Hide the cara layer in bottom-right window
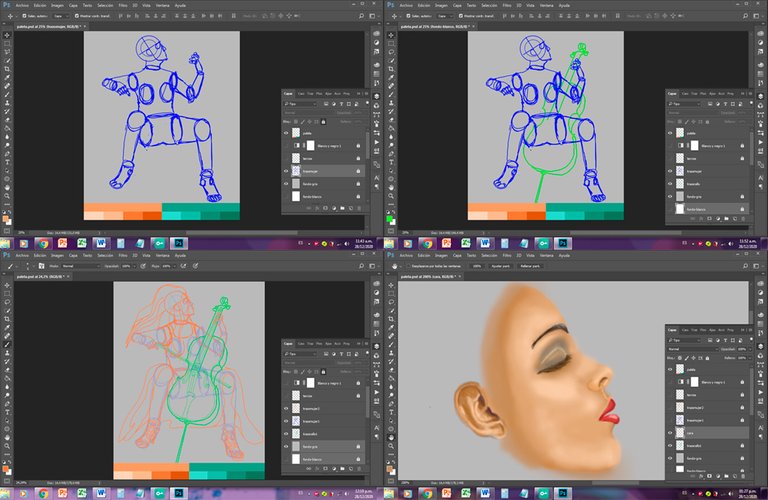This screenshot has width=768, height=500. (x=670, y=433)
